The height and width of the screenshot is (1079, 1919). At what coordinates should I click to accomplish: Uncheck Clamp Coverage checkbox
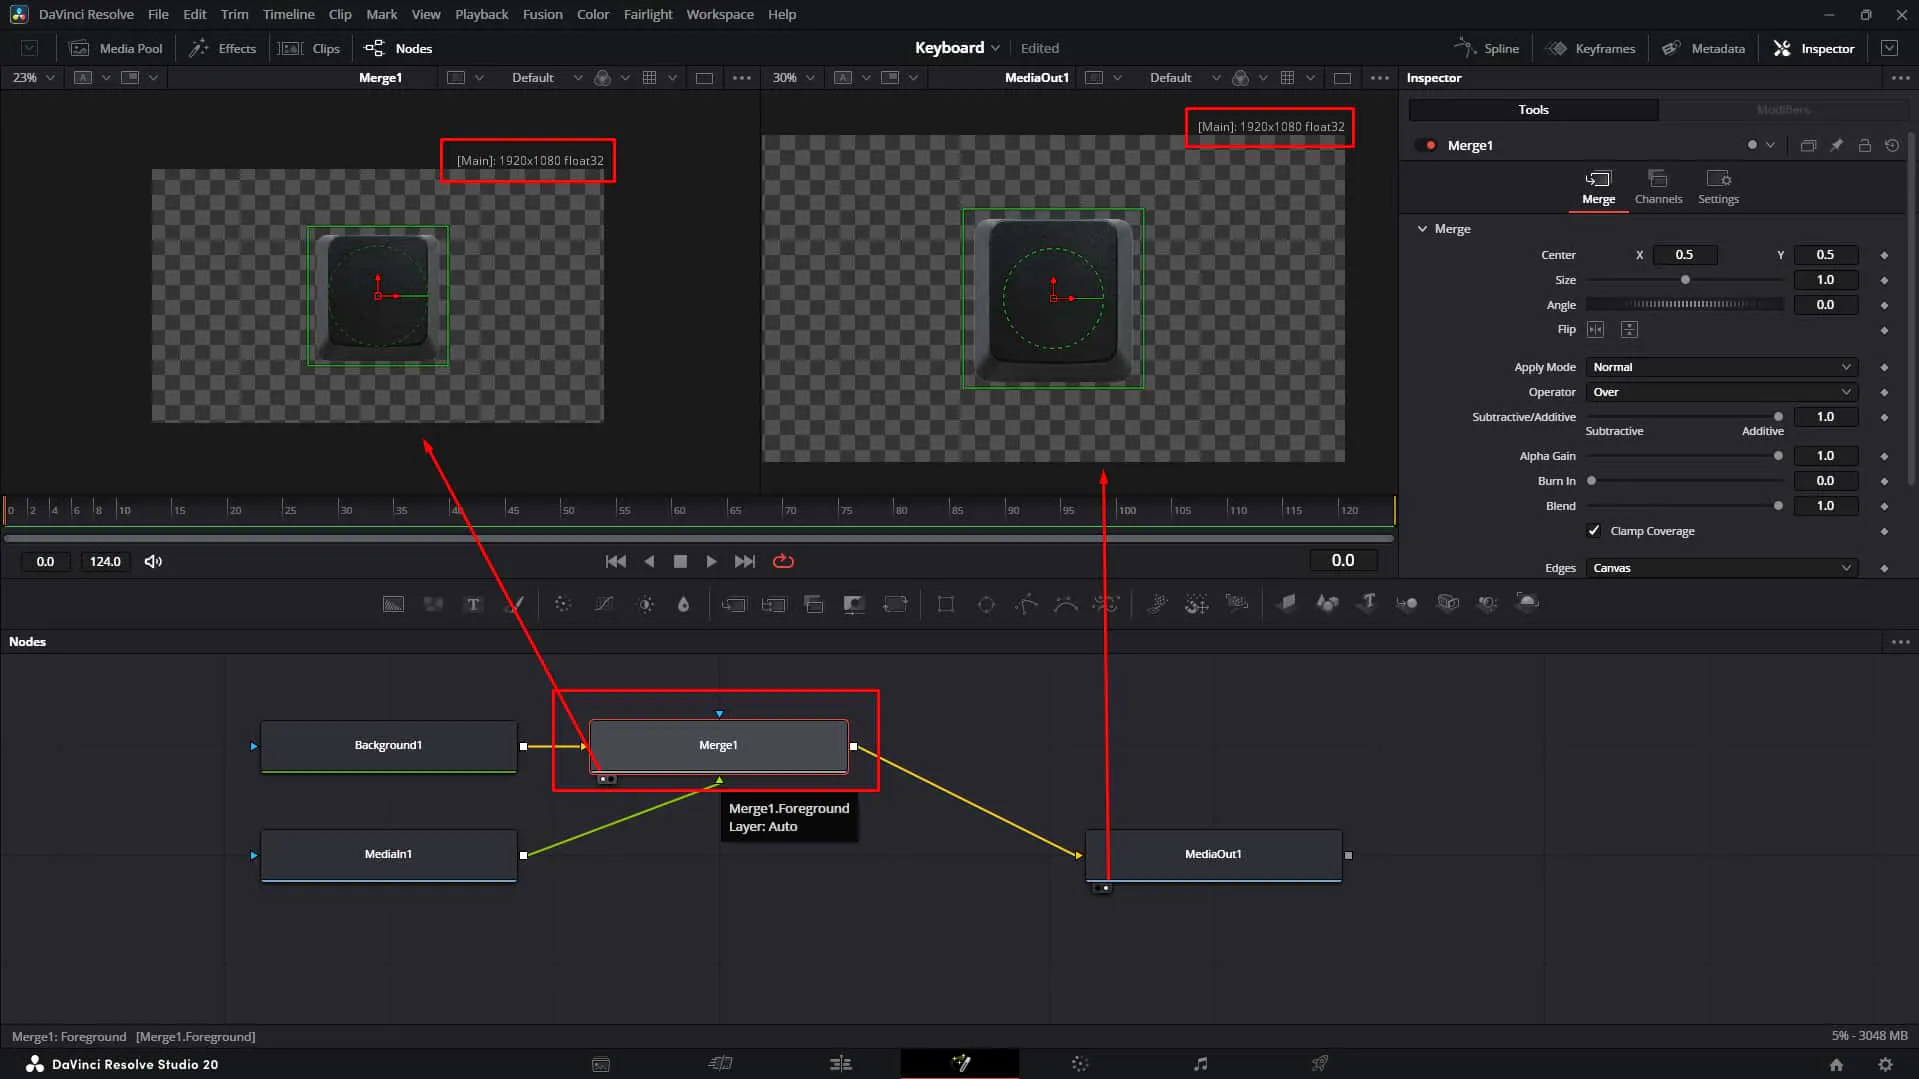1594,531
